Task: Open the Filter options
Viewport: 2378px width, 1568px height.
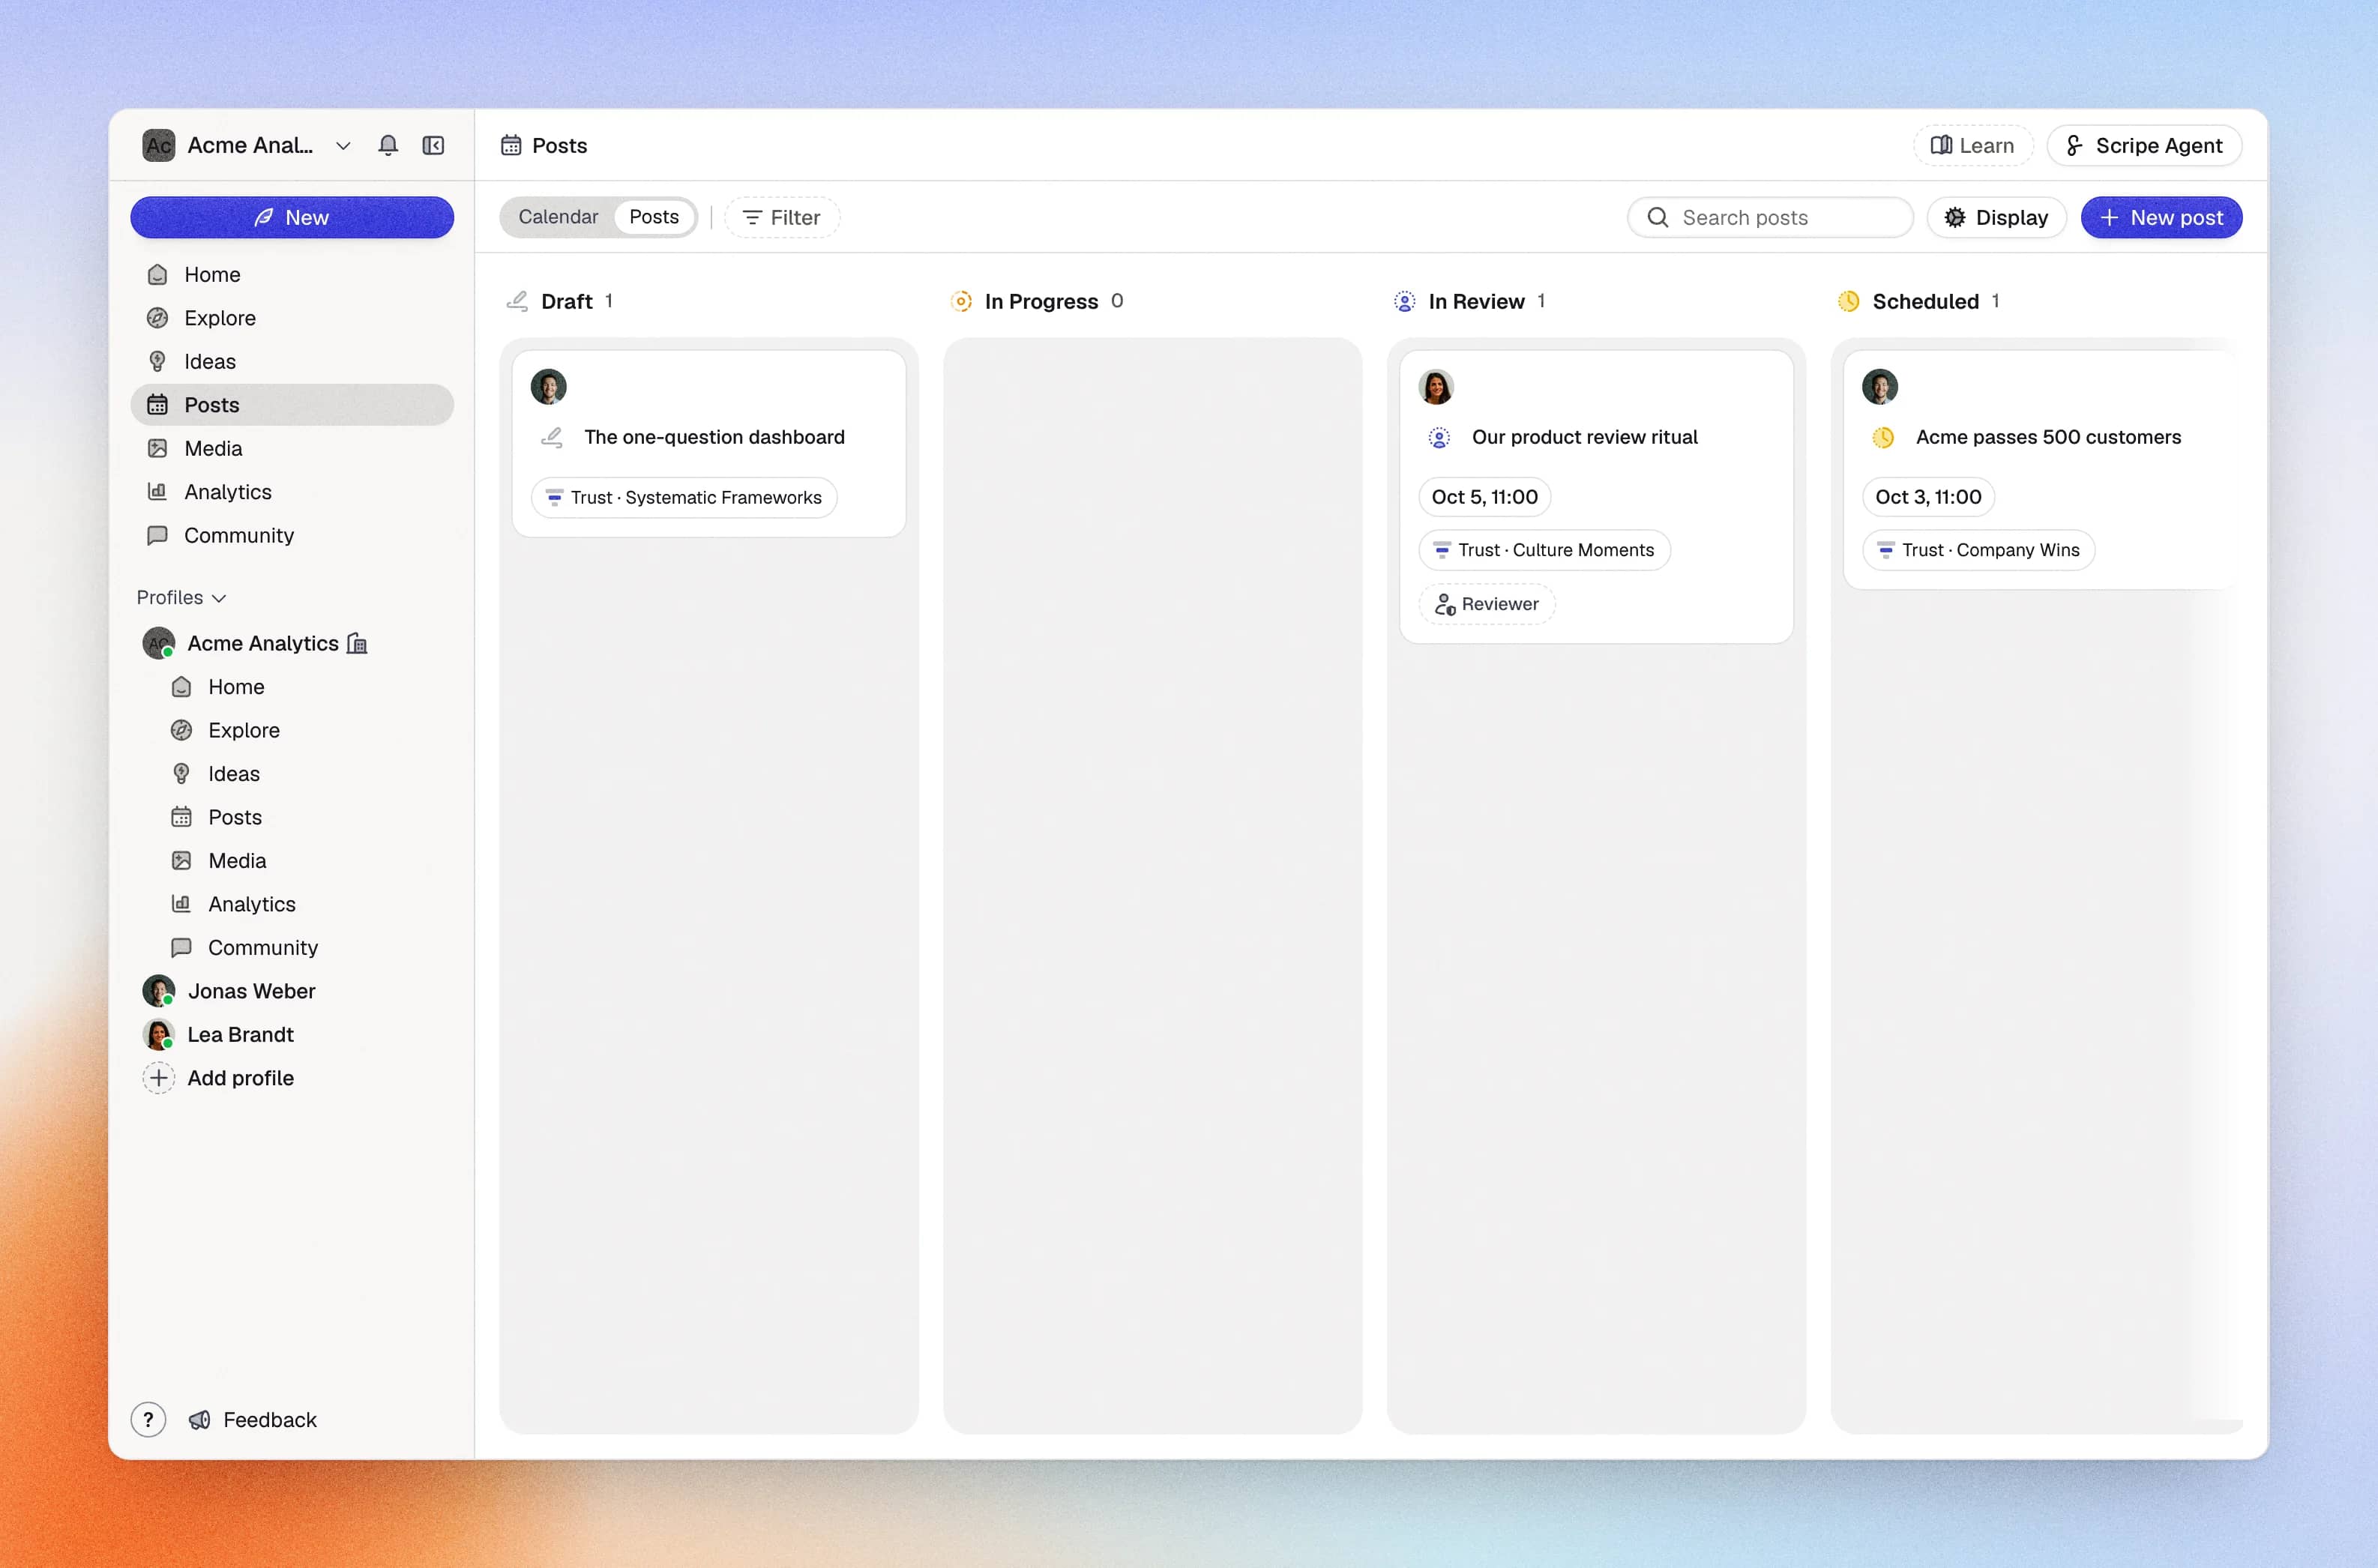Action: click(782, 217)
